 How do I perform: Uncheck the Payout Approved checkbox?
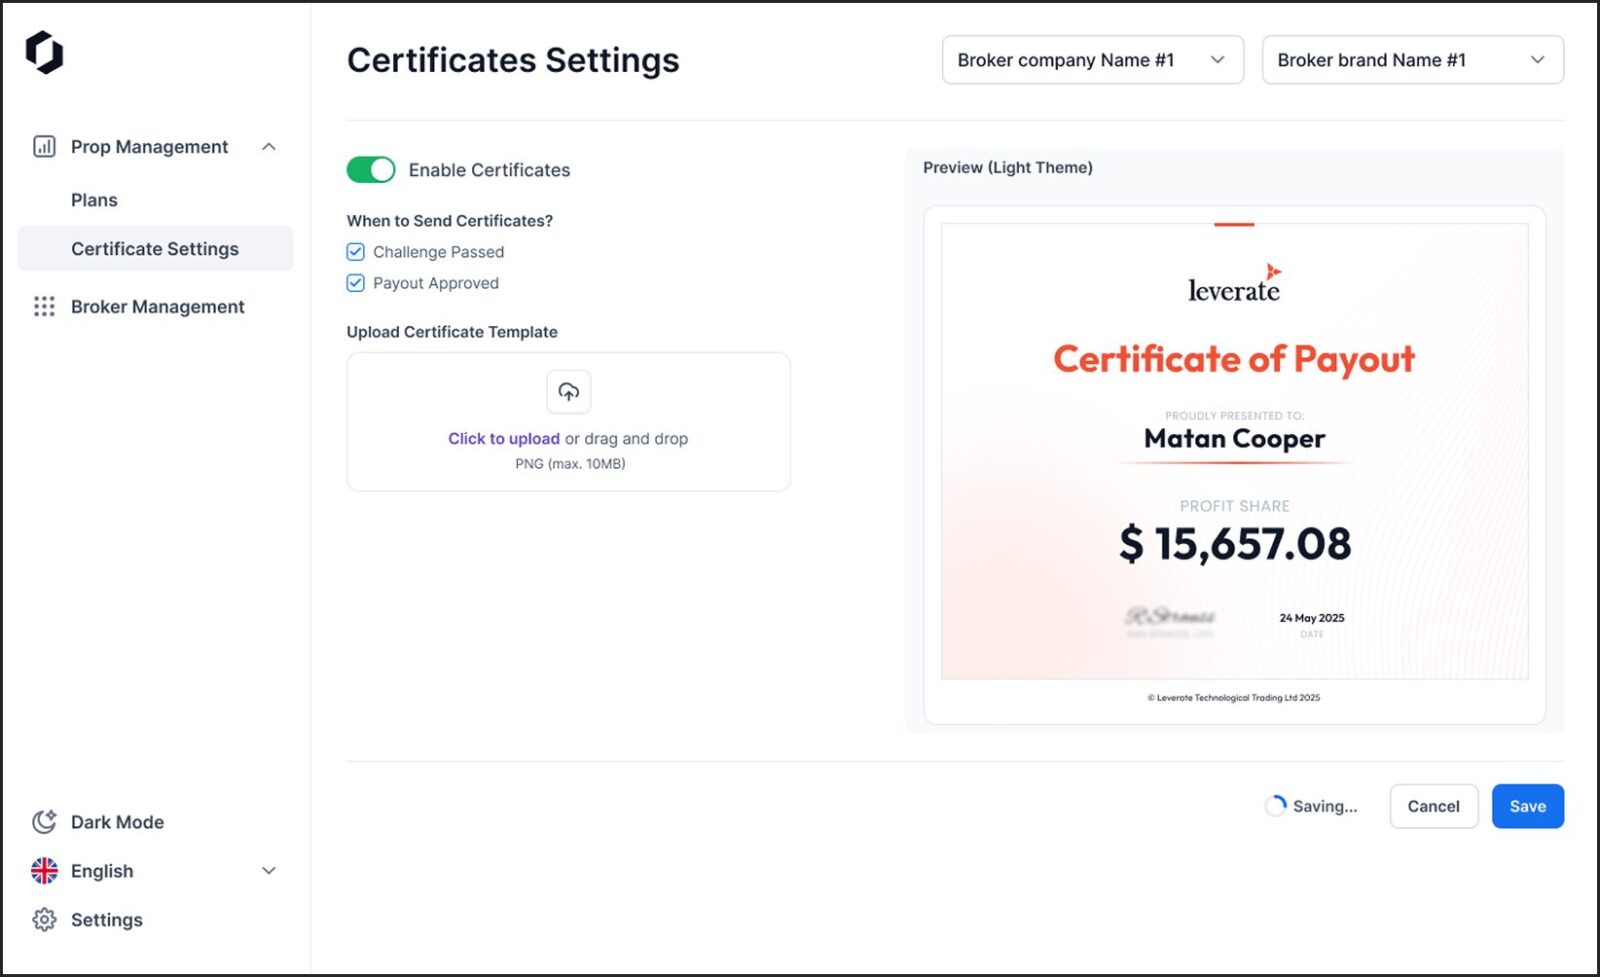355,283
